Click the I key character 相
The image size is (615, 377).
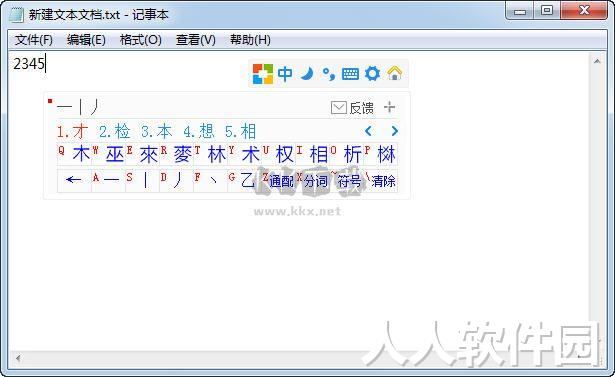pyautogui.click(x=313, y=154)
